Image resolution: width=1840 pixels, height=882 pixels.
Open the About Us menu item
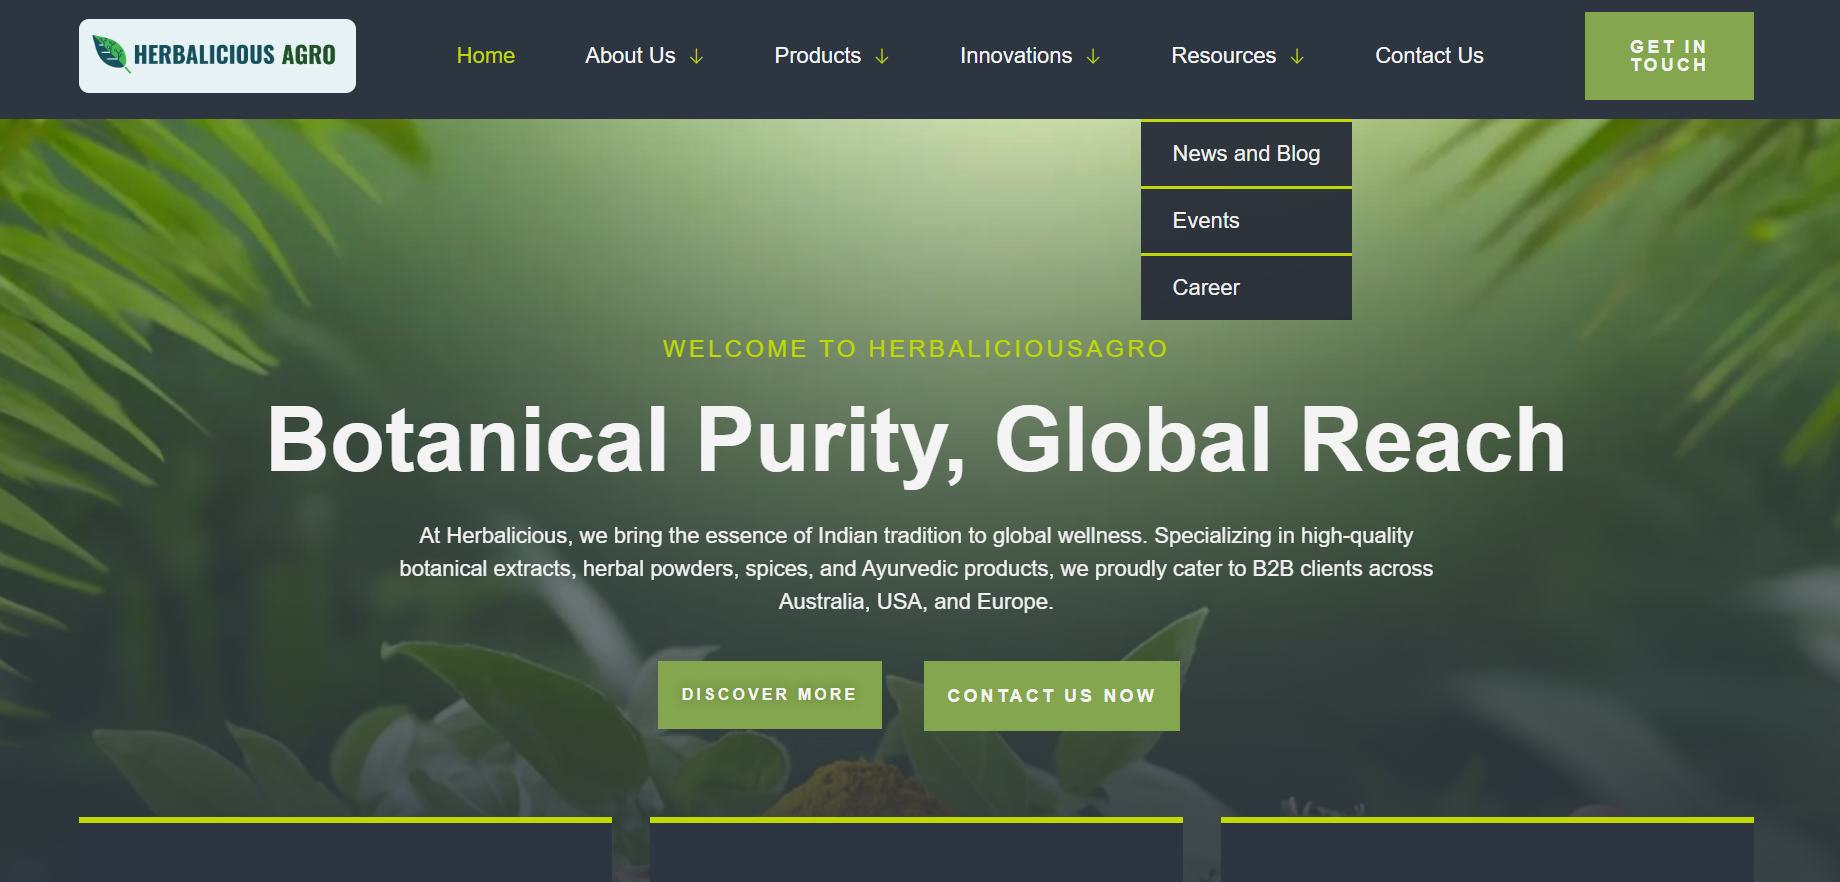coord(630,56)
